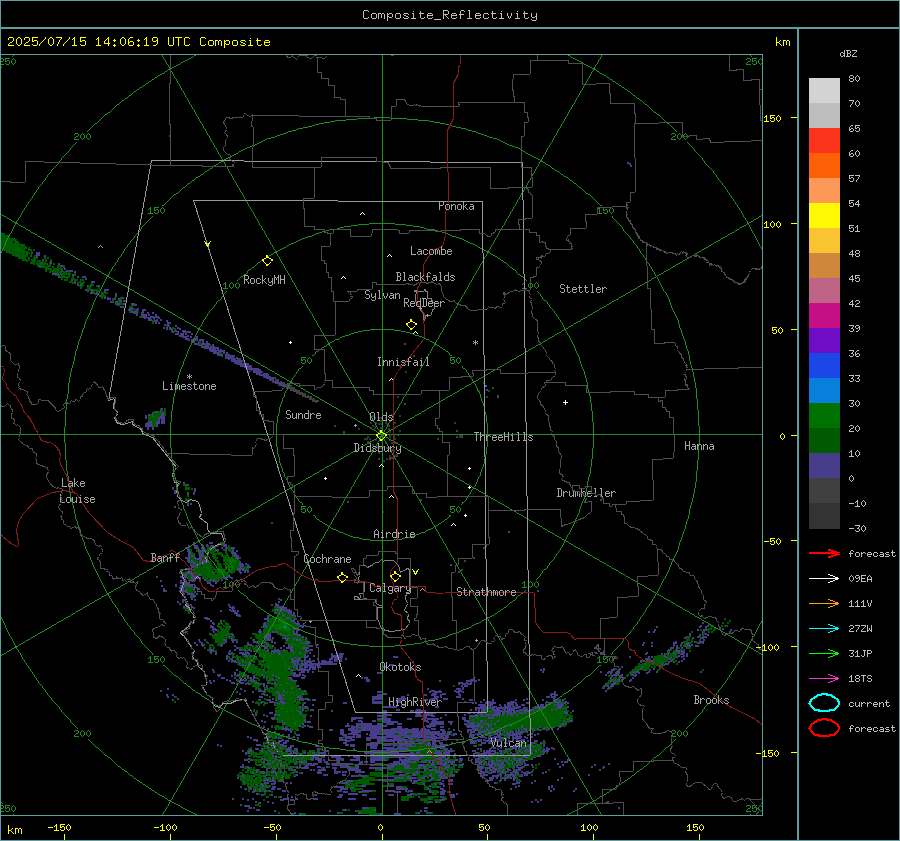Pick the red 60-65 dBZ swatch
This screenshot has height=841, width=900.
click(x=824, y=141)
